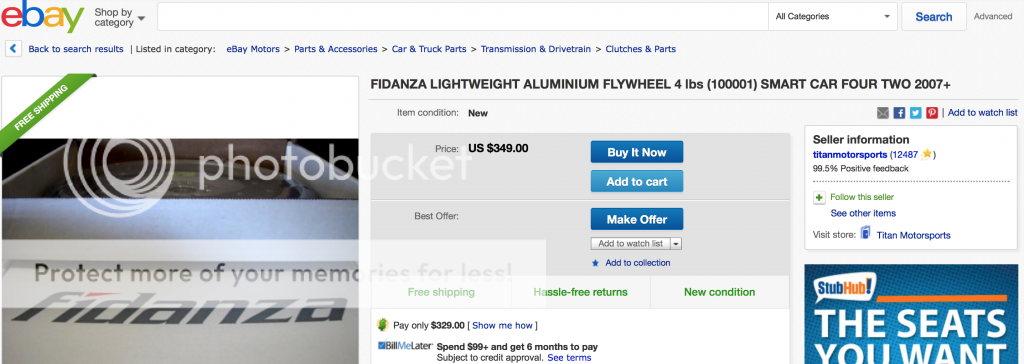Share listing via email envelope icon
This screenshot has height=364, width=1024.
click(882, 113)
